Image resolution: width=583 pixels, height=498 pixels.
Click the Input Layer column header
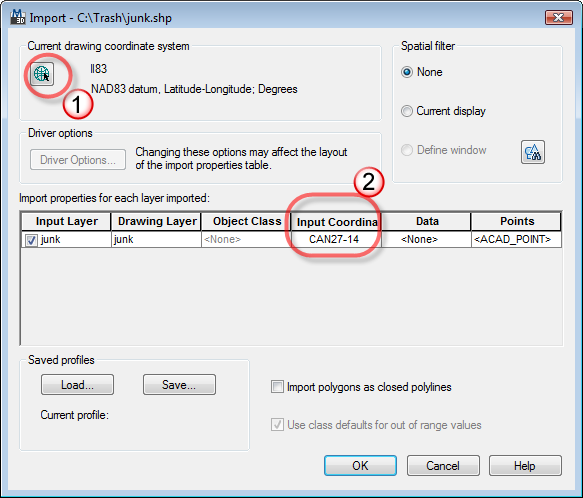67,221
